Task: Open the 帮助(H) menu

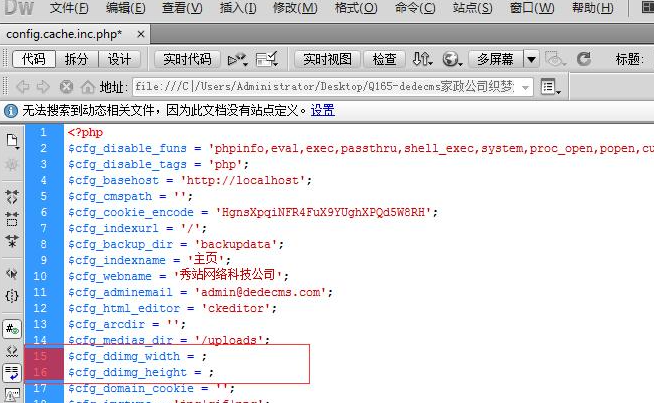Action: [593, 8]
